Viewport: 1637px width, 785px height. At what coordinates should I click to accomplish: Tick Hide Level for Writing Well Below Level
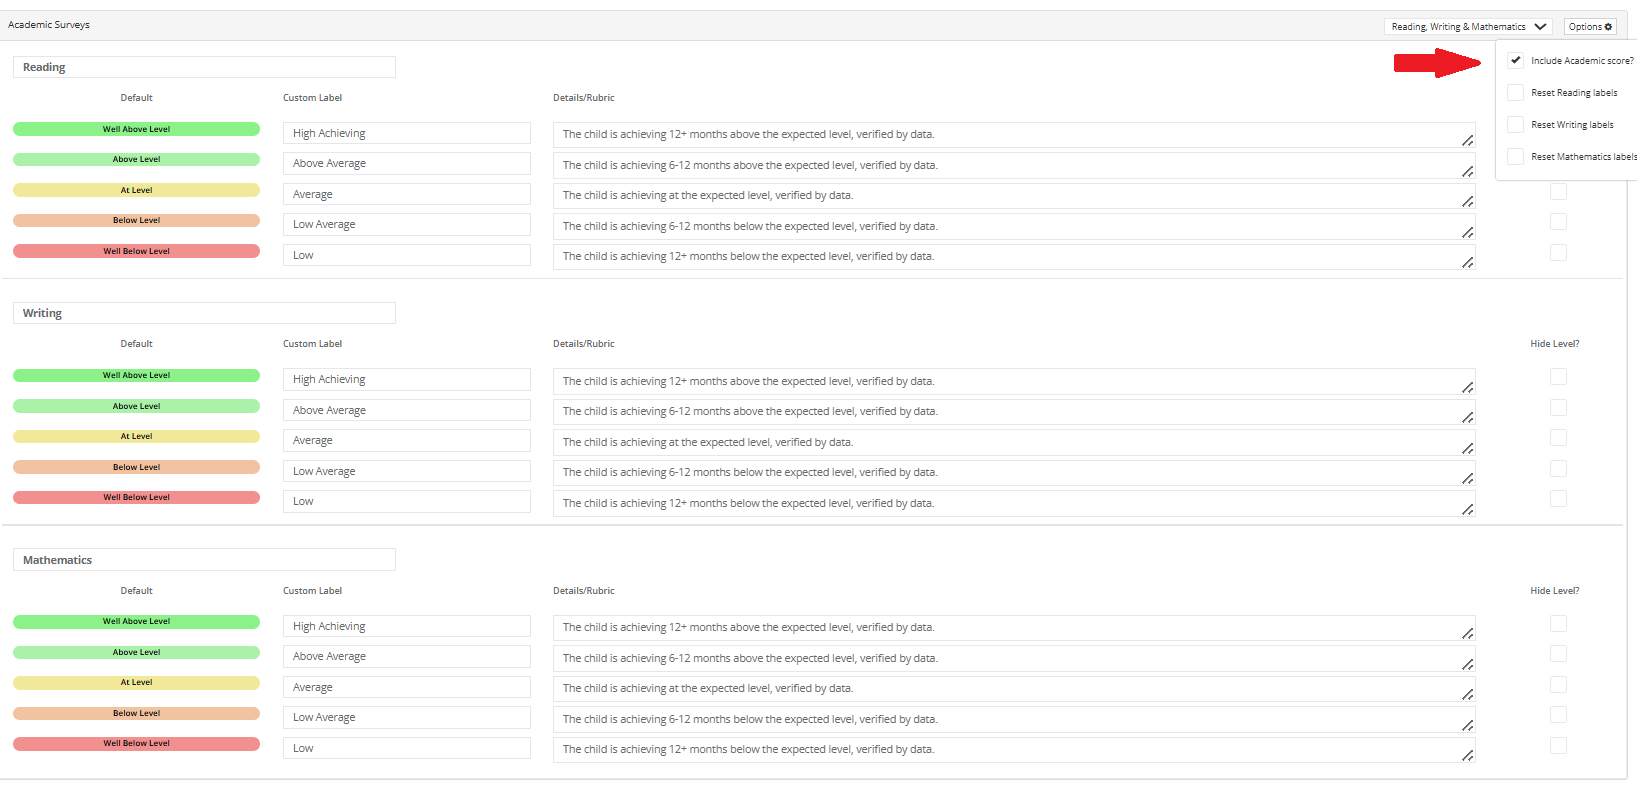point(1558,499)
